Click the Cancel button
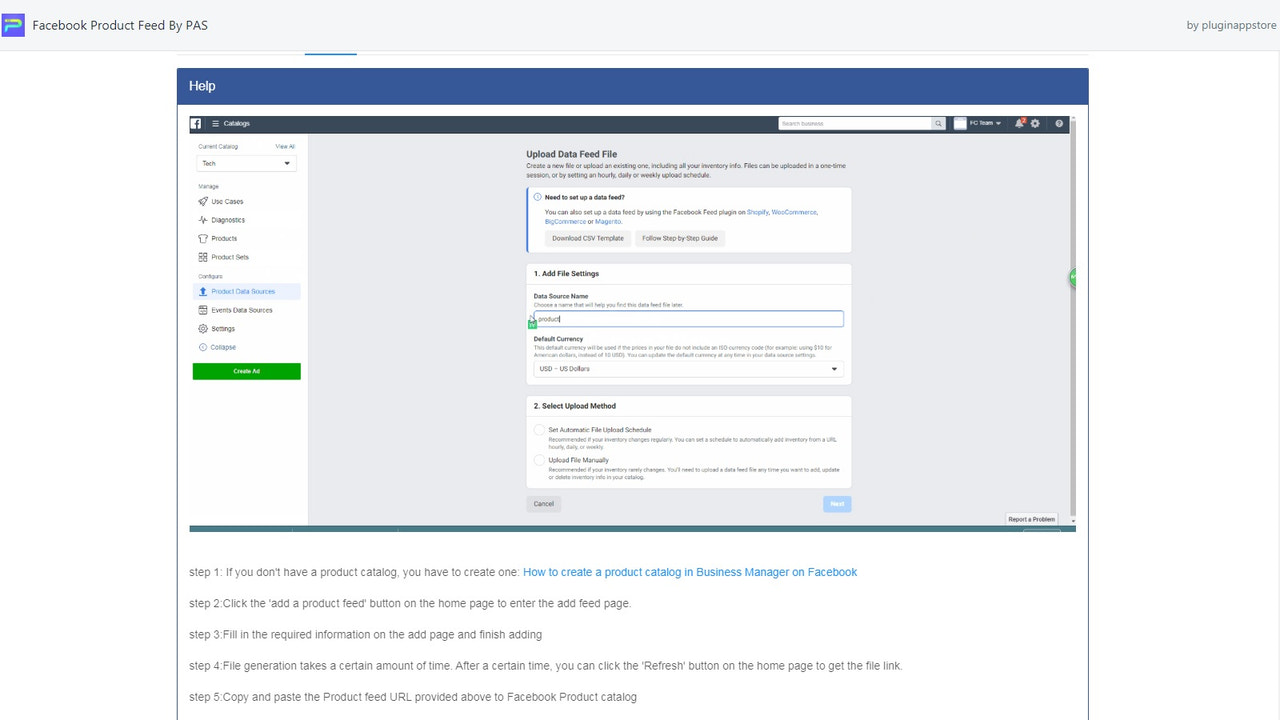 pos(544,504)
